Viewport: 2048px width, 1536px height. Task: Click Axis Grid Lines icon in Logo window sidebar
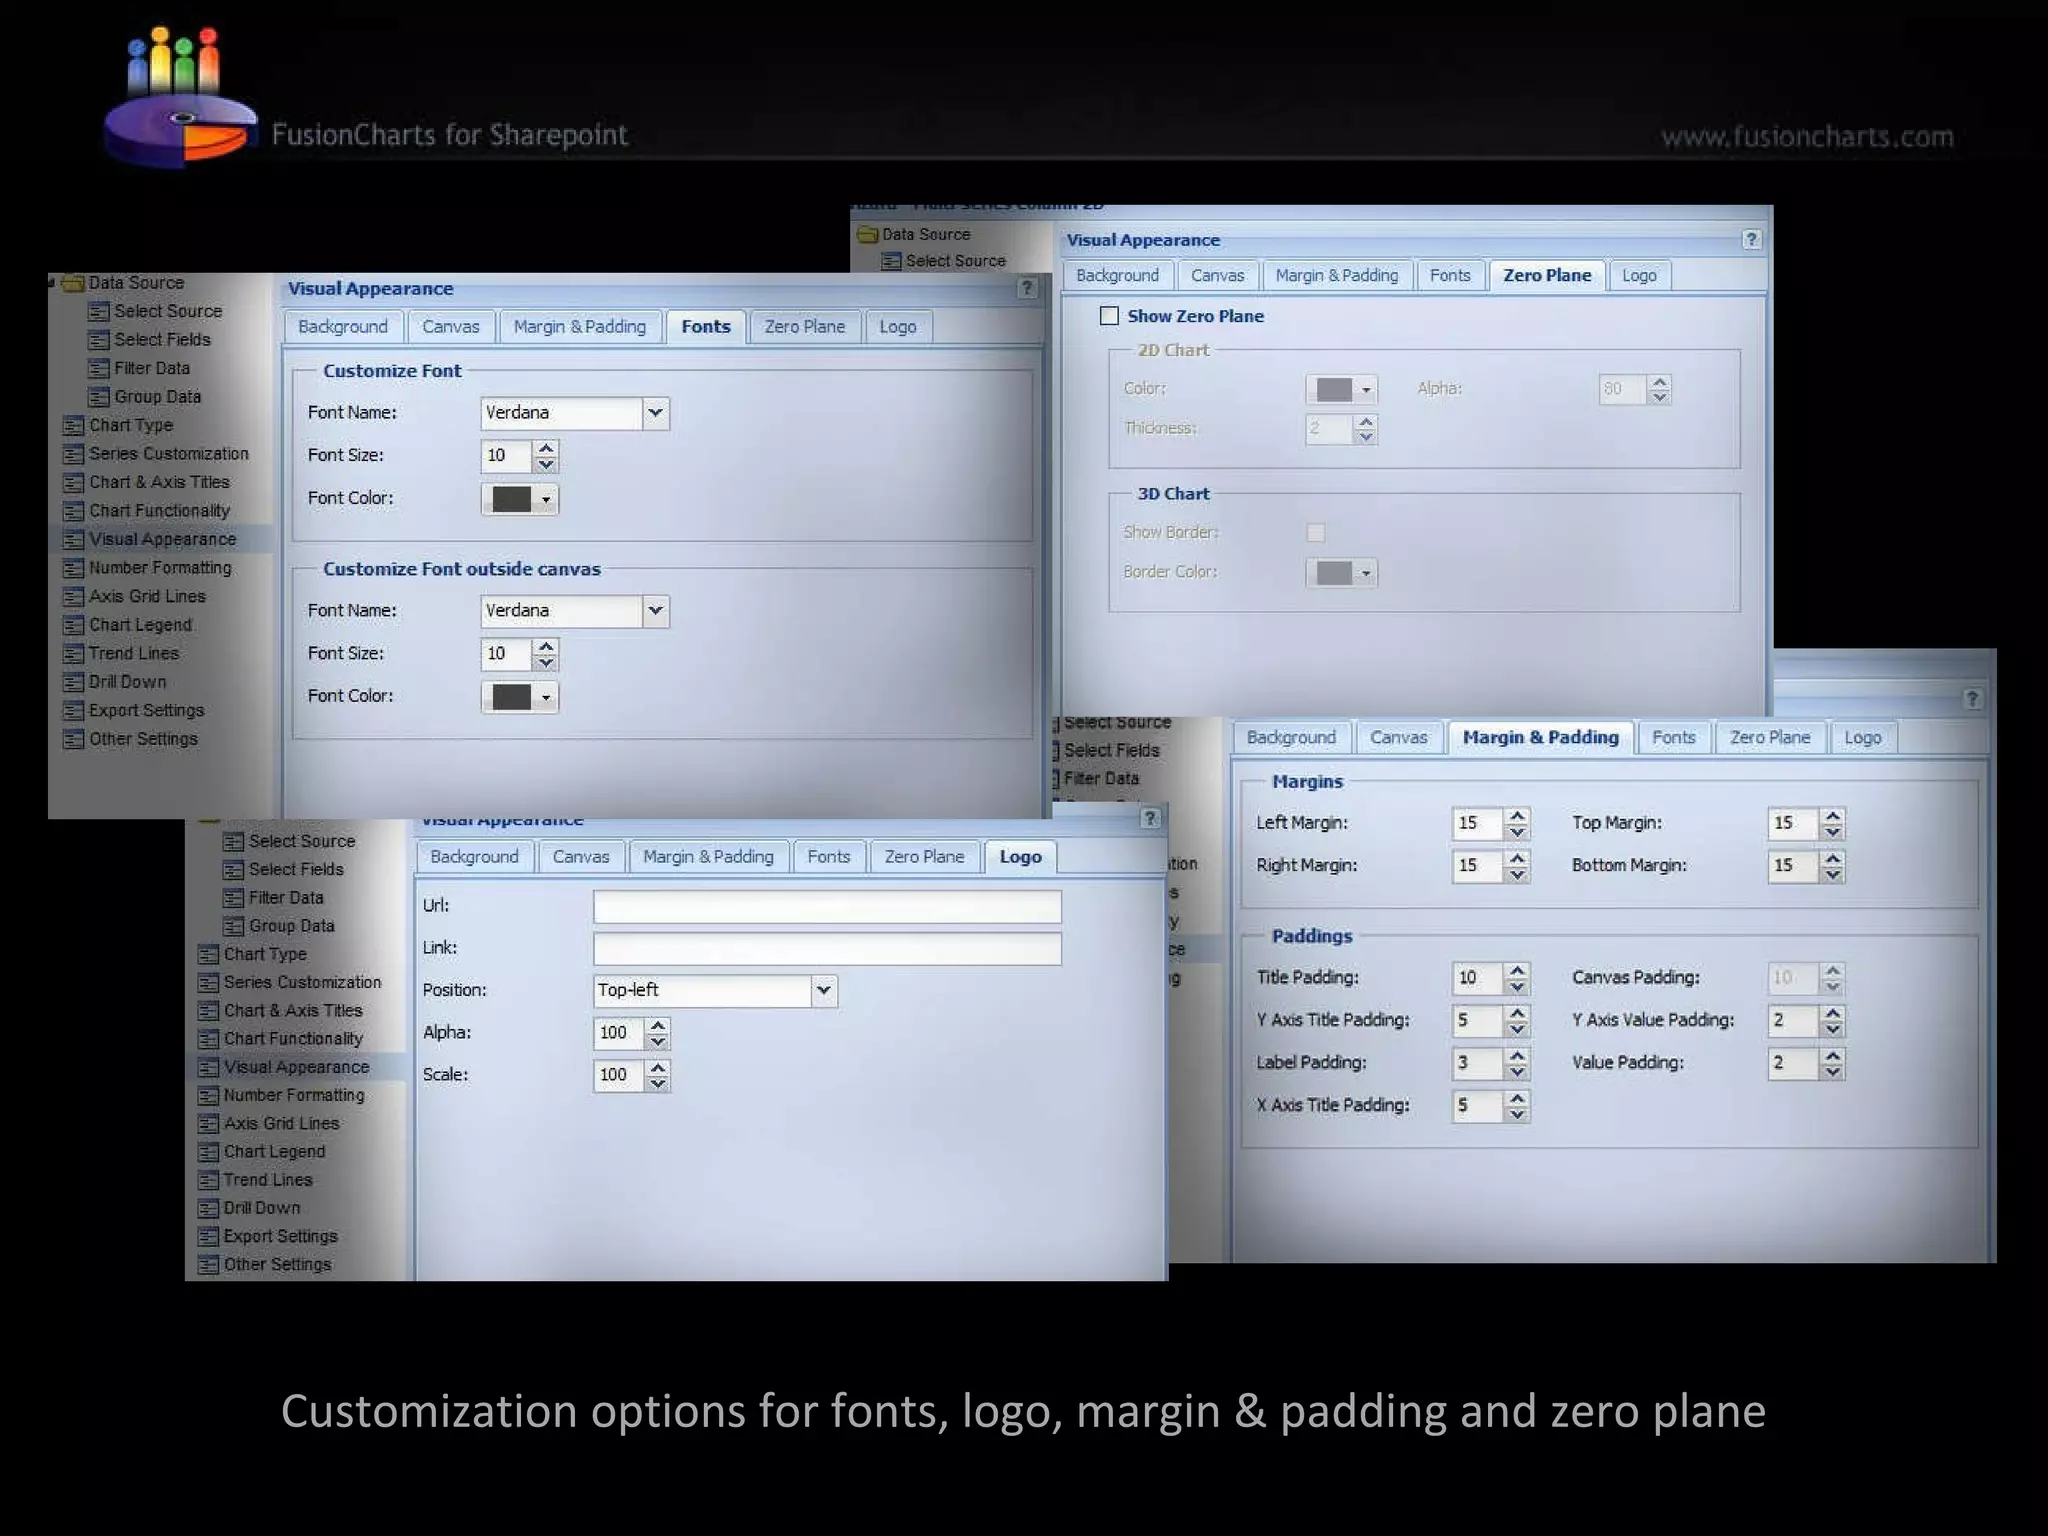[x=208, y=1124]
